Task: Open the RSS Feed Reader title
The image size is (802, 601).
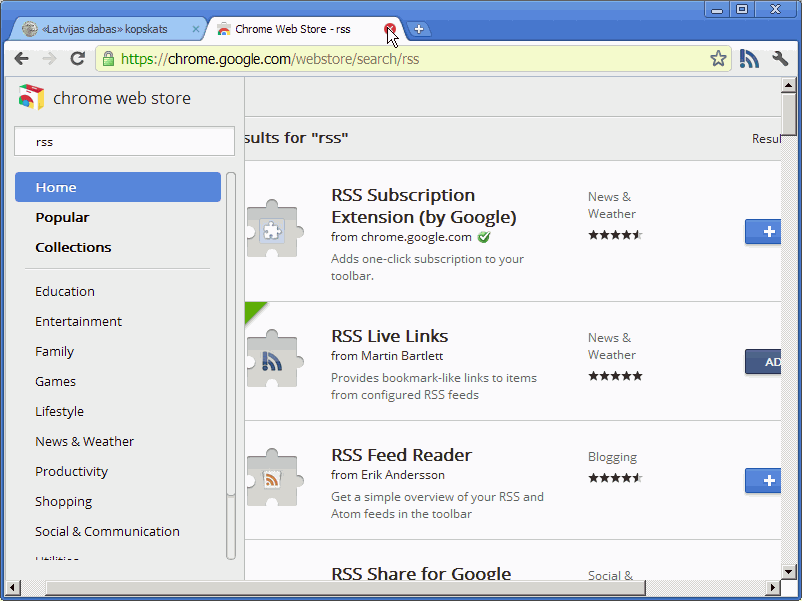Action: click(x=401, y=455)
